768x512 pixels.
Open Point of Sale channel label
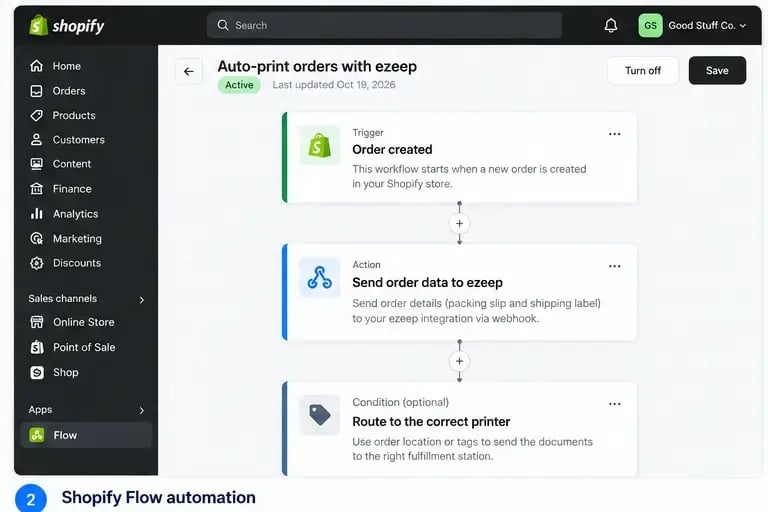[84, 347]
